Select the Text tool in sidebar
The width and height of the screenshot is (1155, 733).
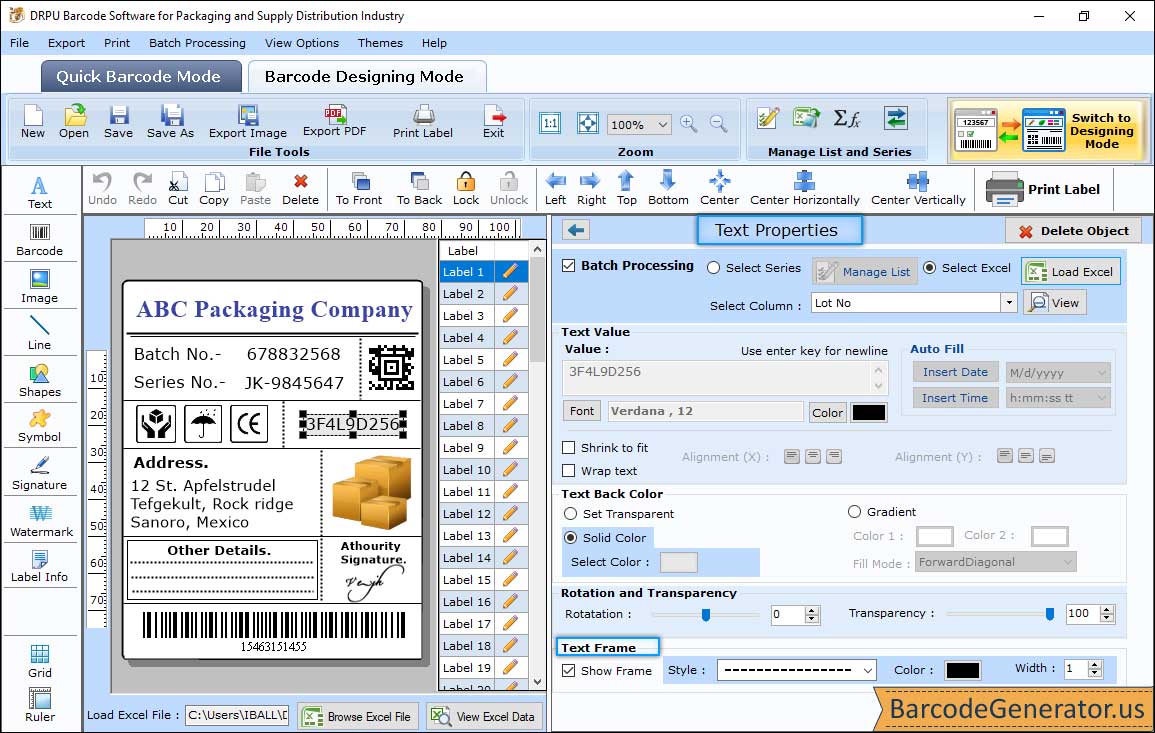(40, 193)
